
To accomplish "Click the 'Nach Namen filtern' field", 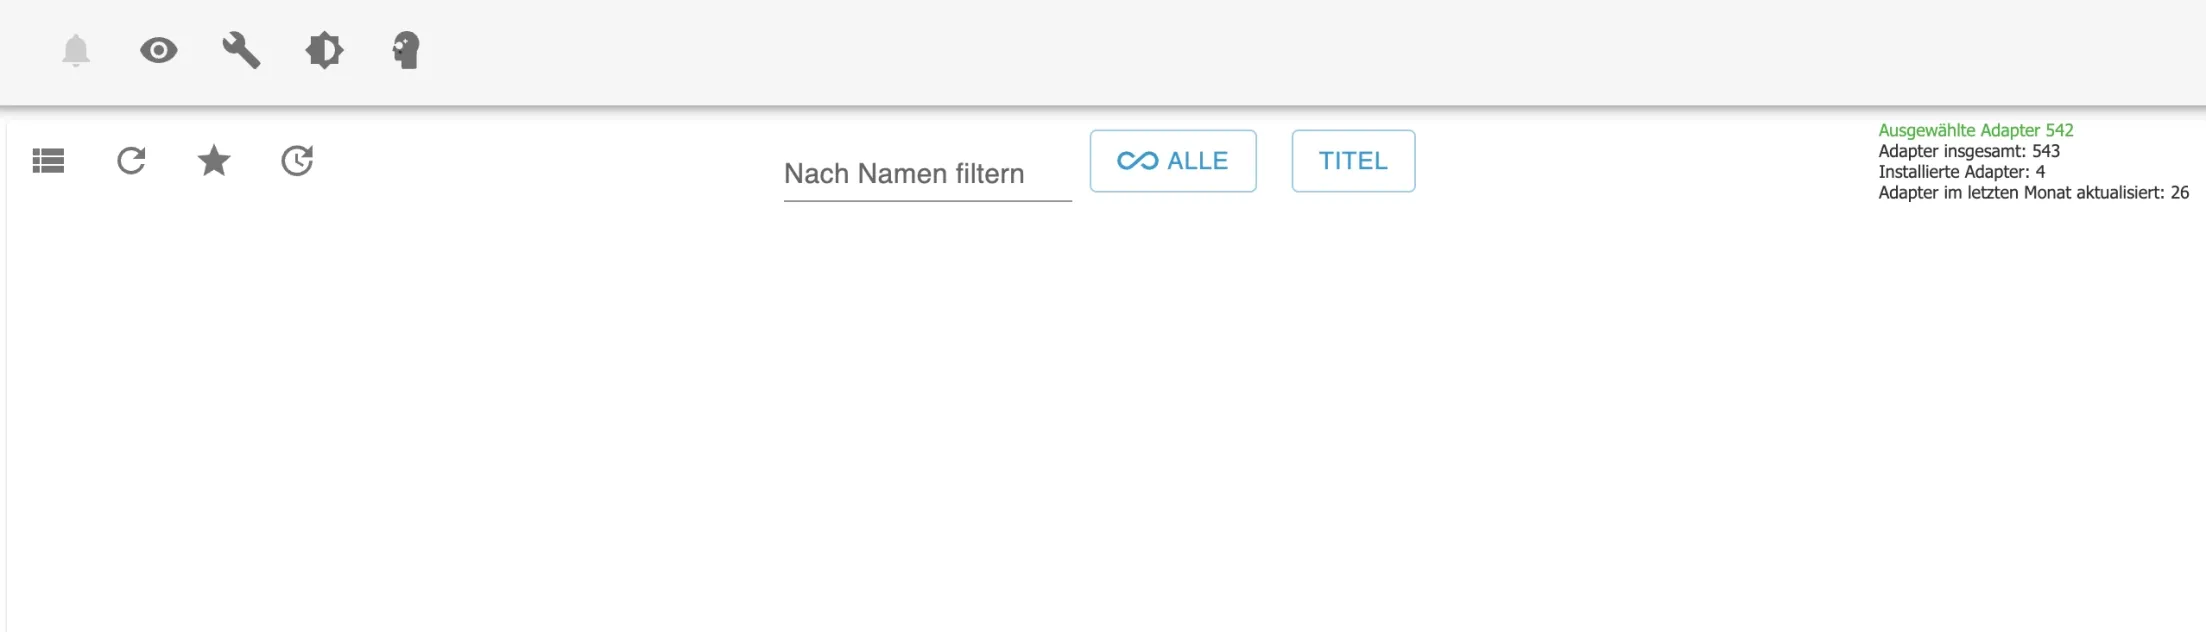I will point(926,174).
